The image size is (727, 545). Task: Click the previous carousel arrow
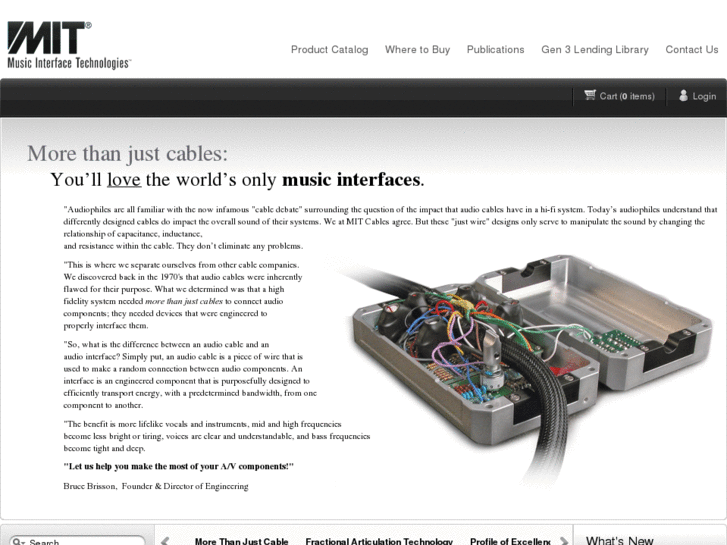(x=165, y=541)
